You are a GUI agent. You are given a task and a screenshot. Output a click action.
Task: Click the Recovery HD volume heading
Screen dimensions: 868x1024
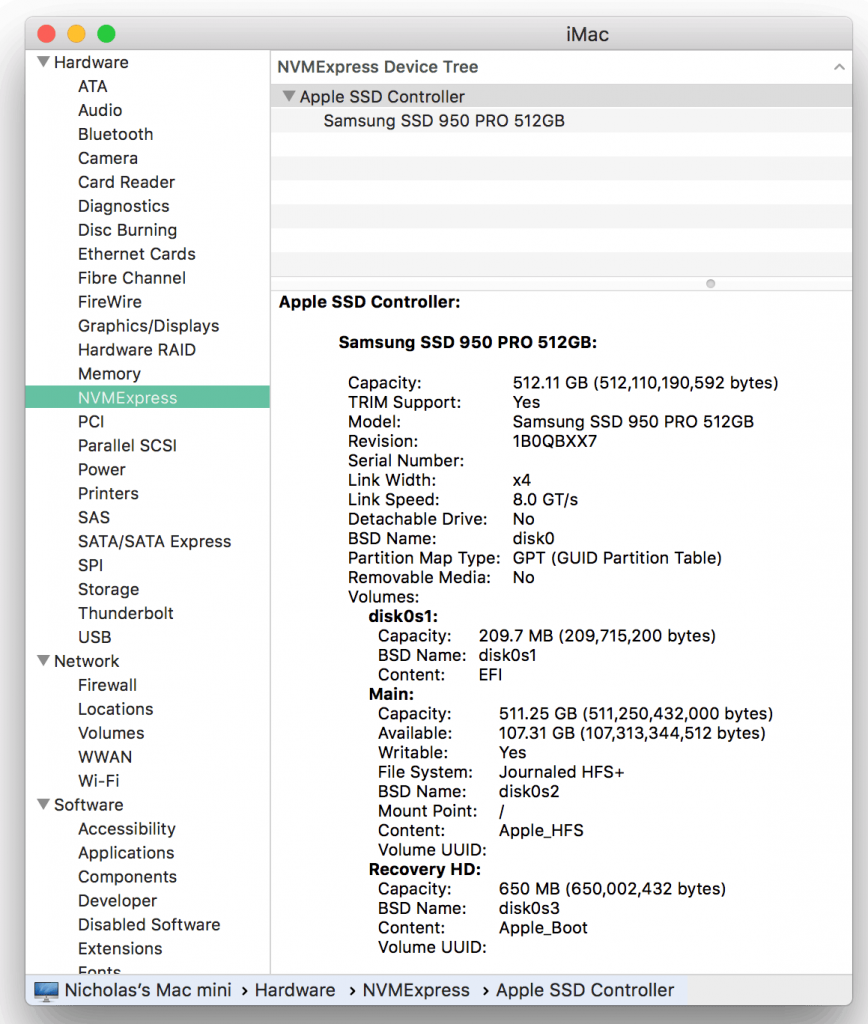(425, 870)
